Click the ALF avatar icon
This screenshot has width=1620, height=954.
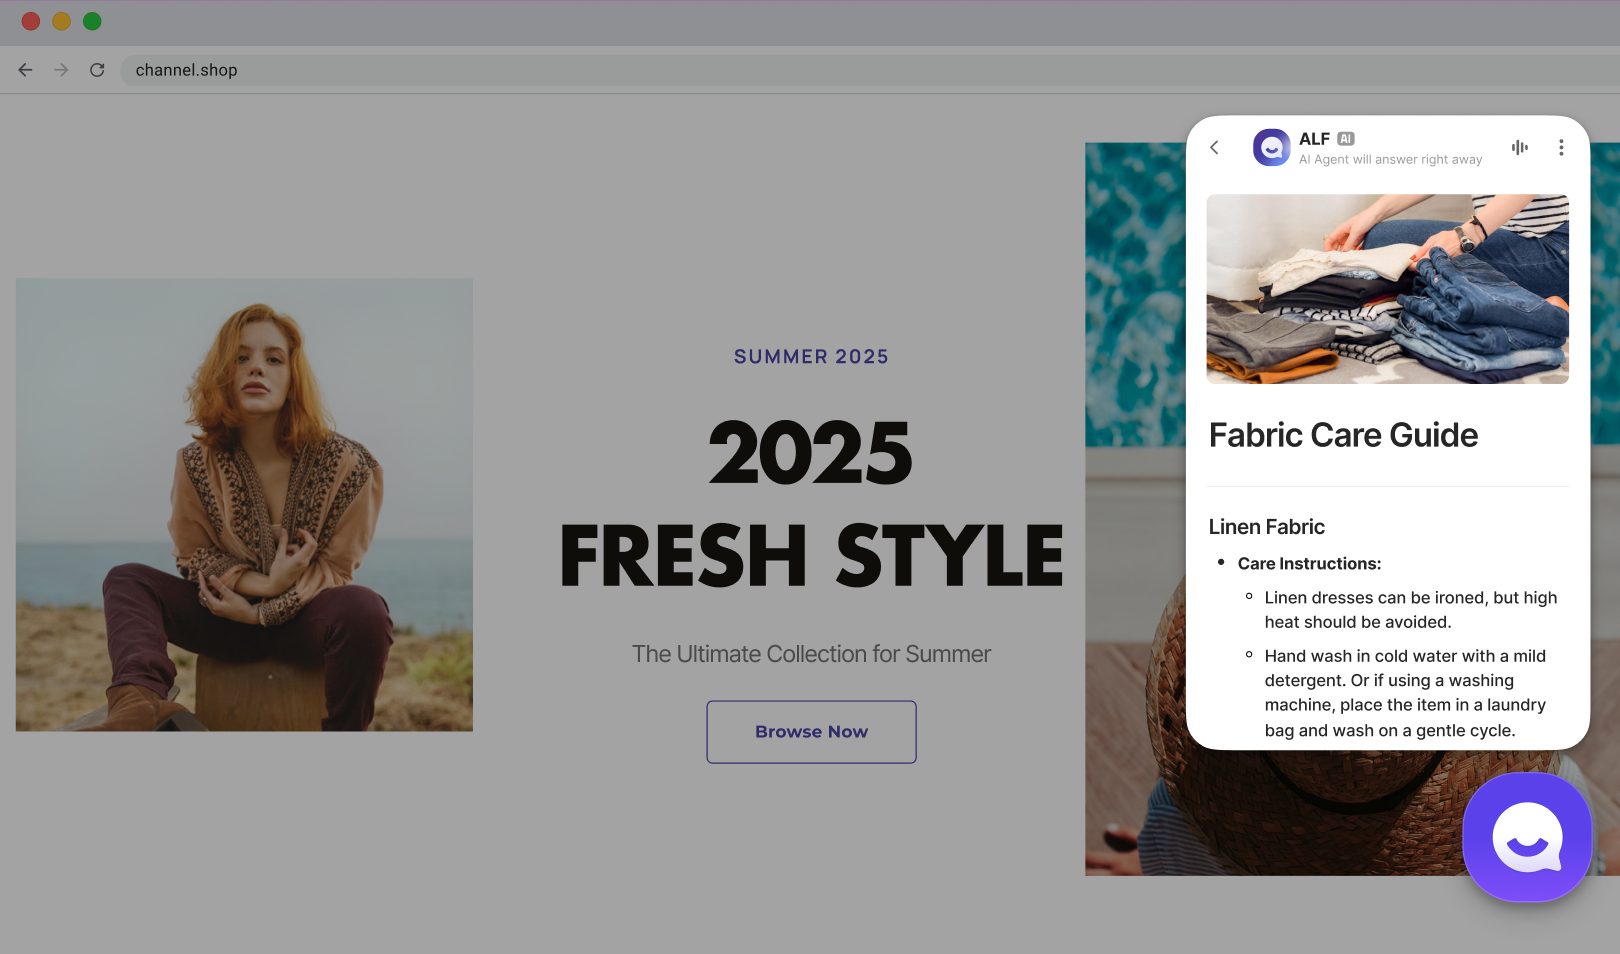[1271, 148]
